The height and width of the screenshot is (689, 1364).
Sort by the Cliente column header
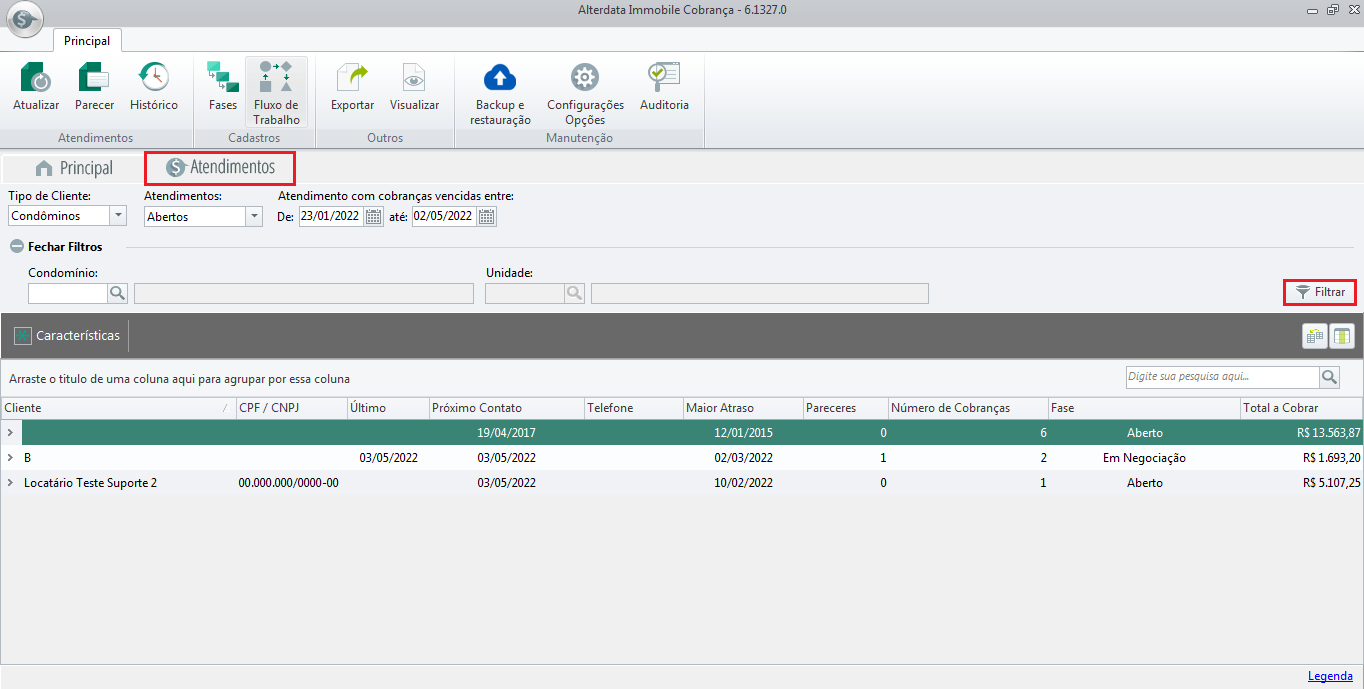[x=117, y=408]
